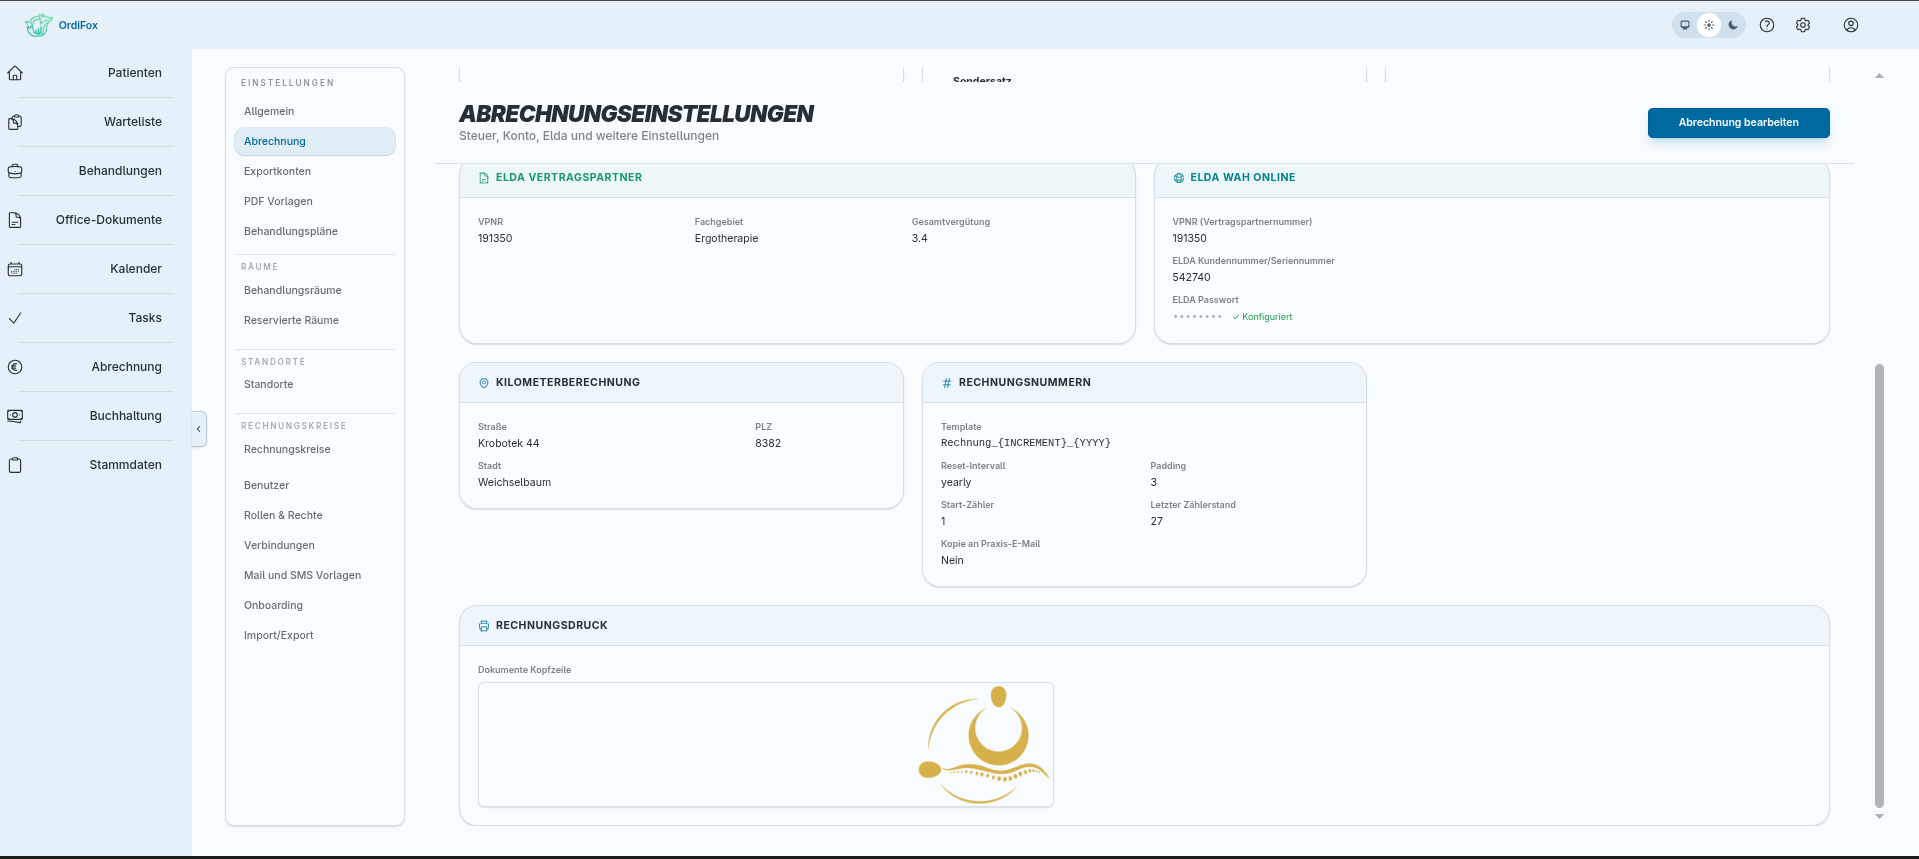Select Abrechnung settings entry

pos(315,141)
